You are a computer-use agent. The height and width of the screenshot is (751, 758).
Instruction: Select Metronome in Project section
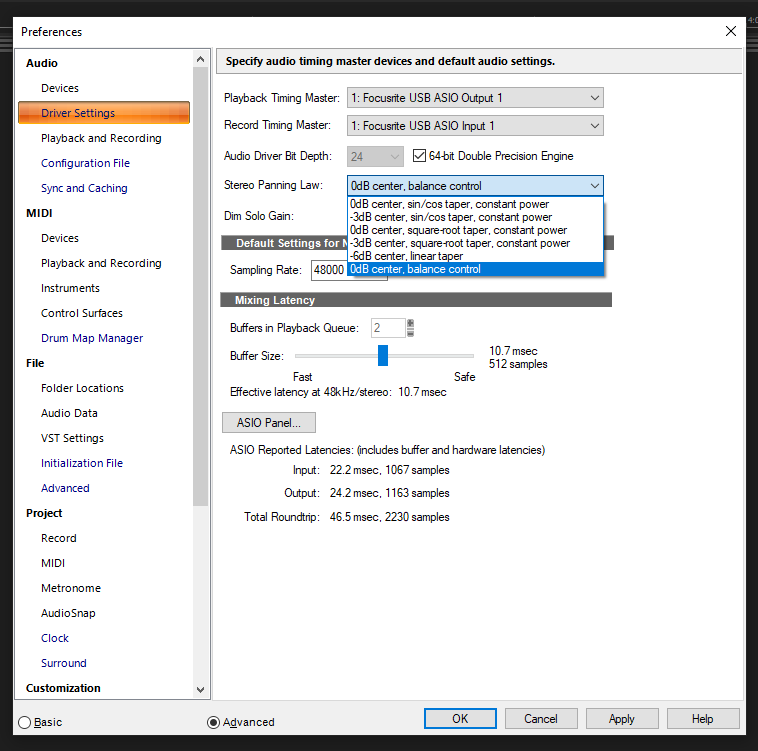pos(71,588)
